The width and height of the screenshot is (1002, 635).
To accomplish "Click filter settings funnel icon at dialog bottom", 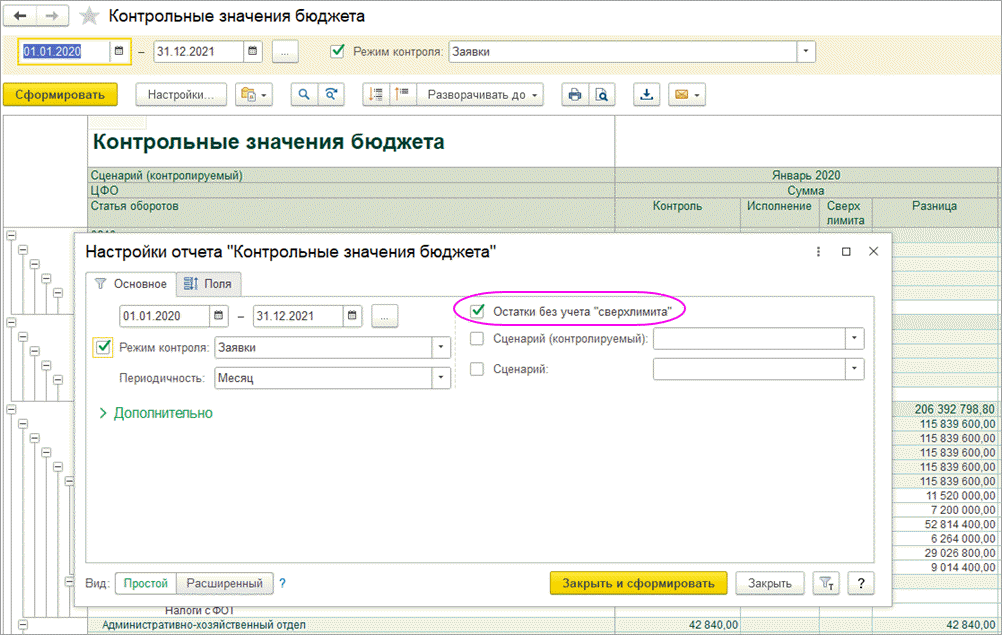I will coord(826,583).
